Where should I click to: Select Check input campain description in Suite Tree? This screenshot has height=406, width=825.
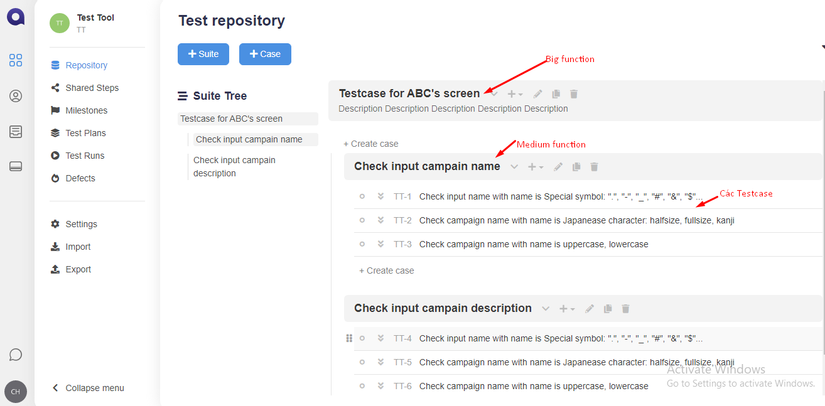click(234, 166)
